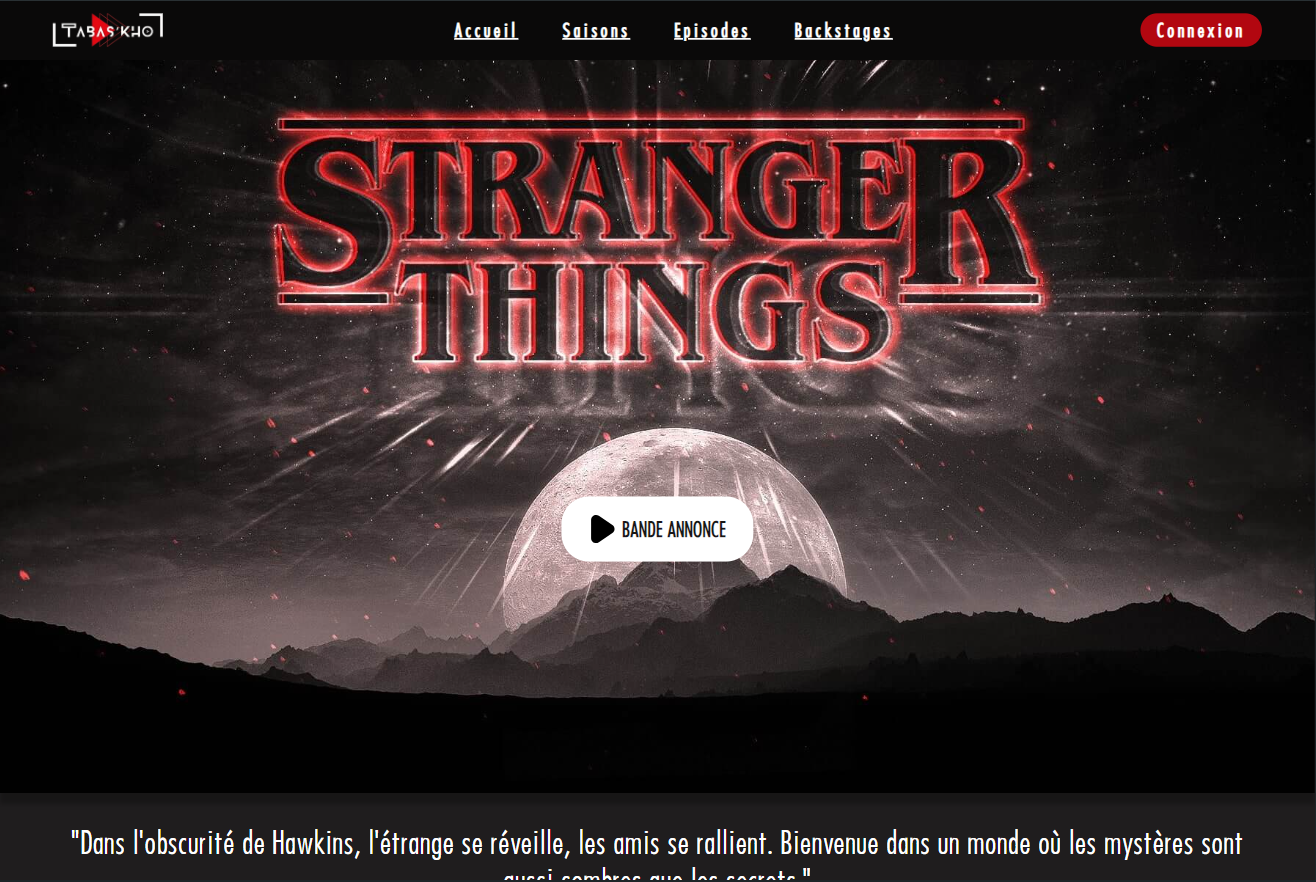Click the BANDE ANNONCE label
The image size is (1316, 882).
tap(674, 530)
